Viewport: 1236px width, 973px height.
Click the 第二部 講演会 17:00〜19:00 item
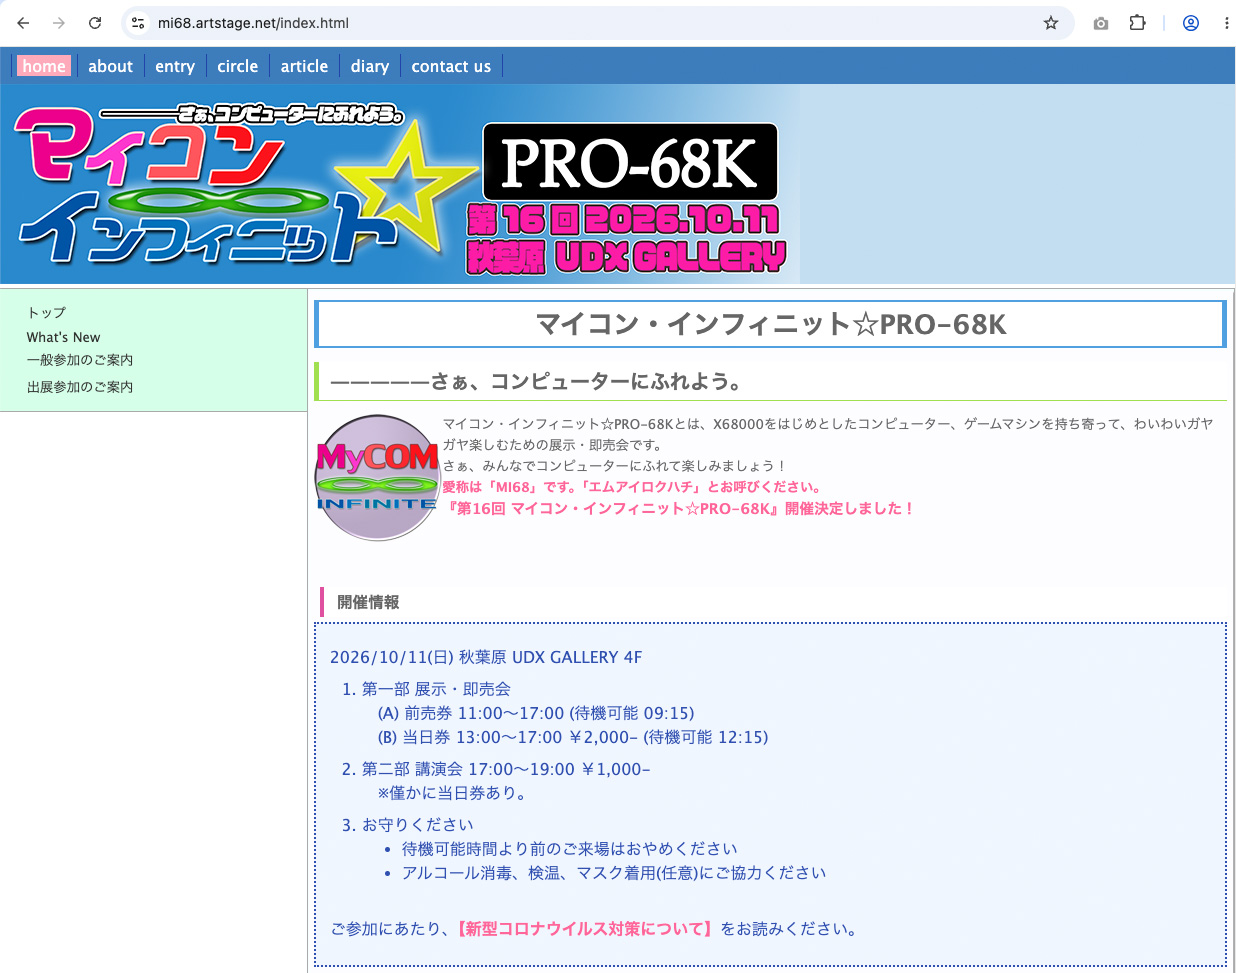[x=506, y=769]
